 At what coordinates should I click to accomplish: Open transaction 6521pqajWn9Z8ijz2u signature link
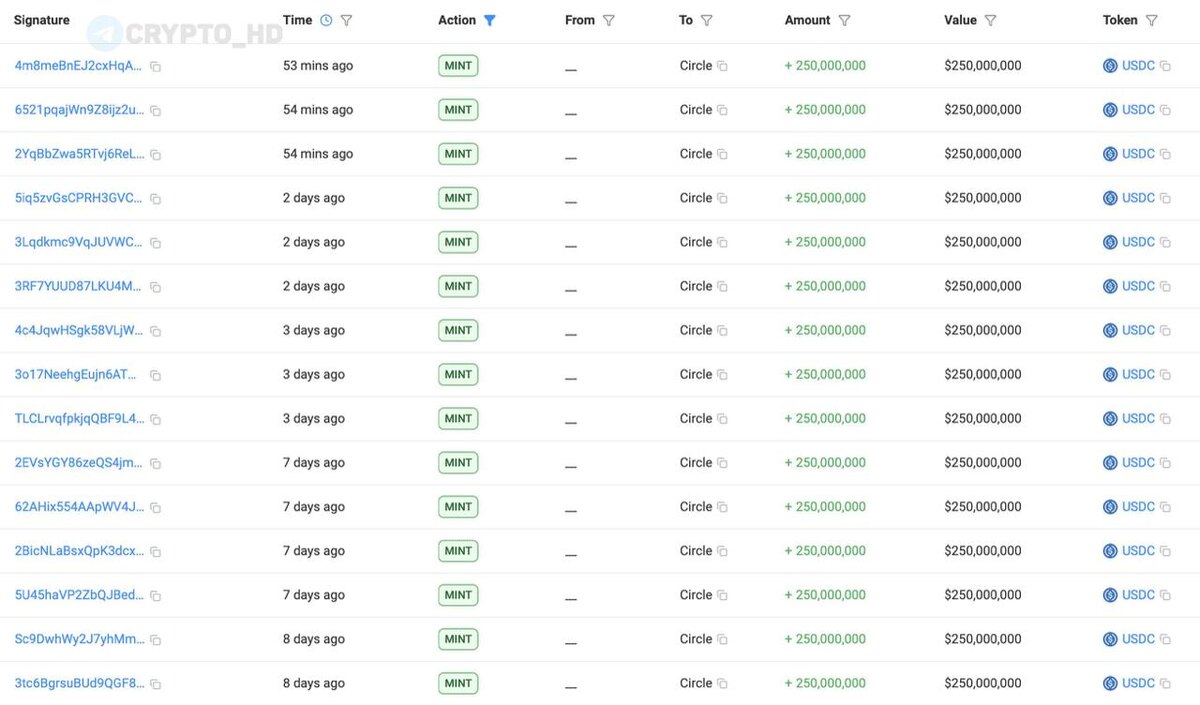[79, 110]
